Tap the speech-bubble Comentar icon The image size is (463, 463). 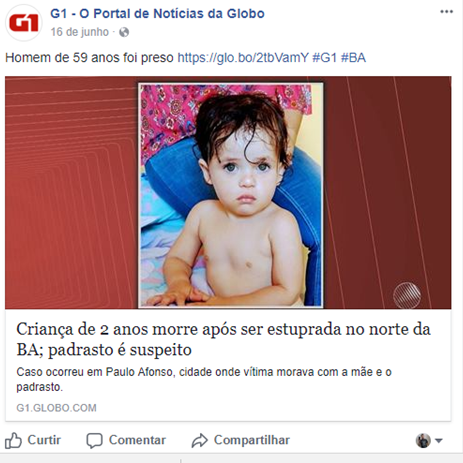pyautogui.click(x=94, y=441)
